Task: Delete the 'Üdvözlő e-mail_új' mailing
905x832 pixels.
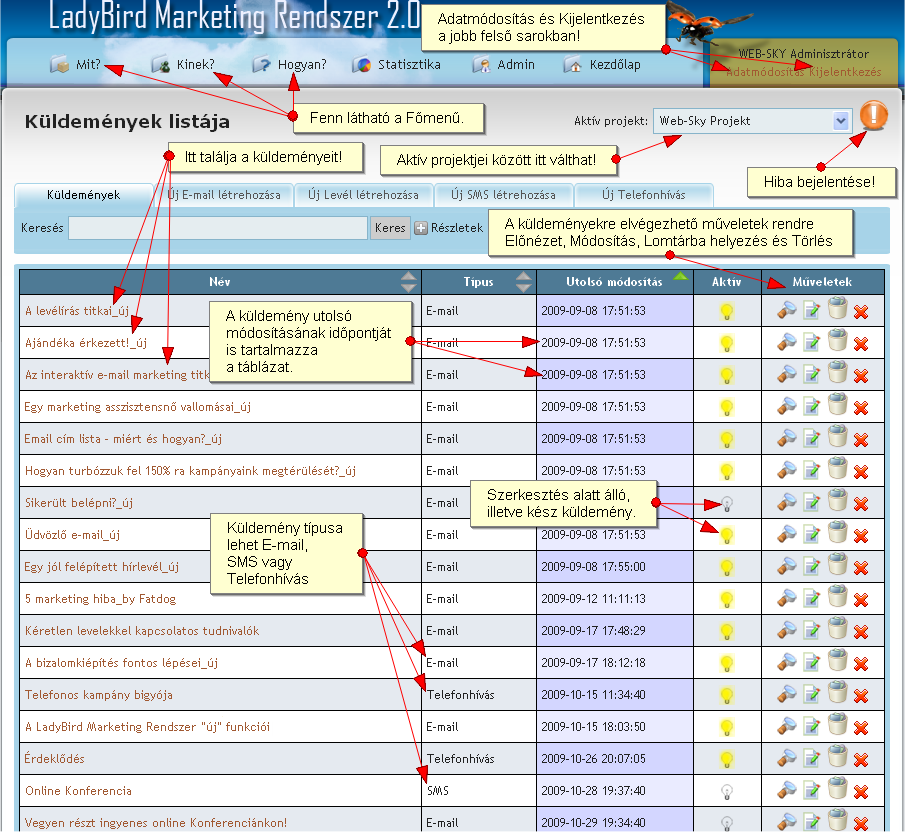Action: 861,536
